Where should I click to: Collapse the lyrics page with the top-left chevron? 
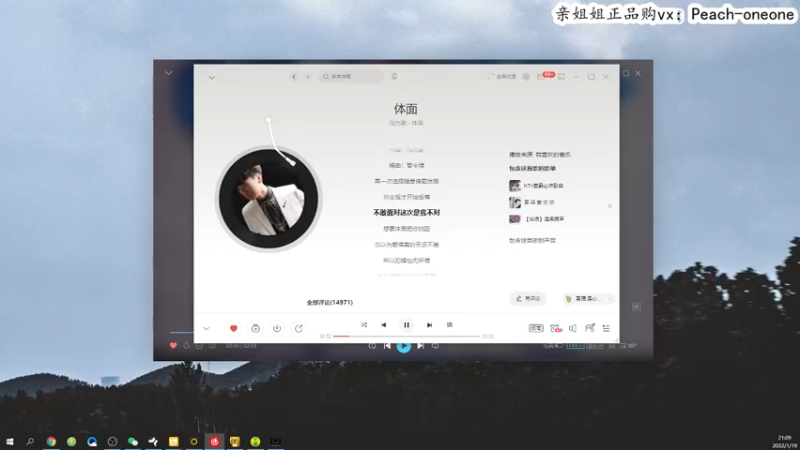(x=211, y=78)
